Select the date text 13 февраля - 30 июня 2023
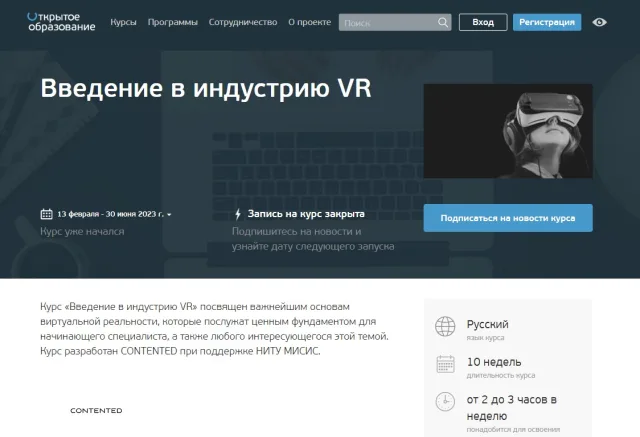This screenshot has width=640, height=437. point(110,214)
